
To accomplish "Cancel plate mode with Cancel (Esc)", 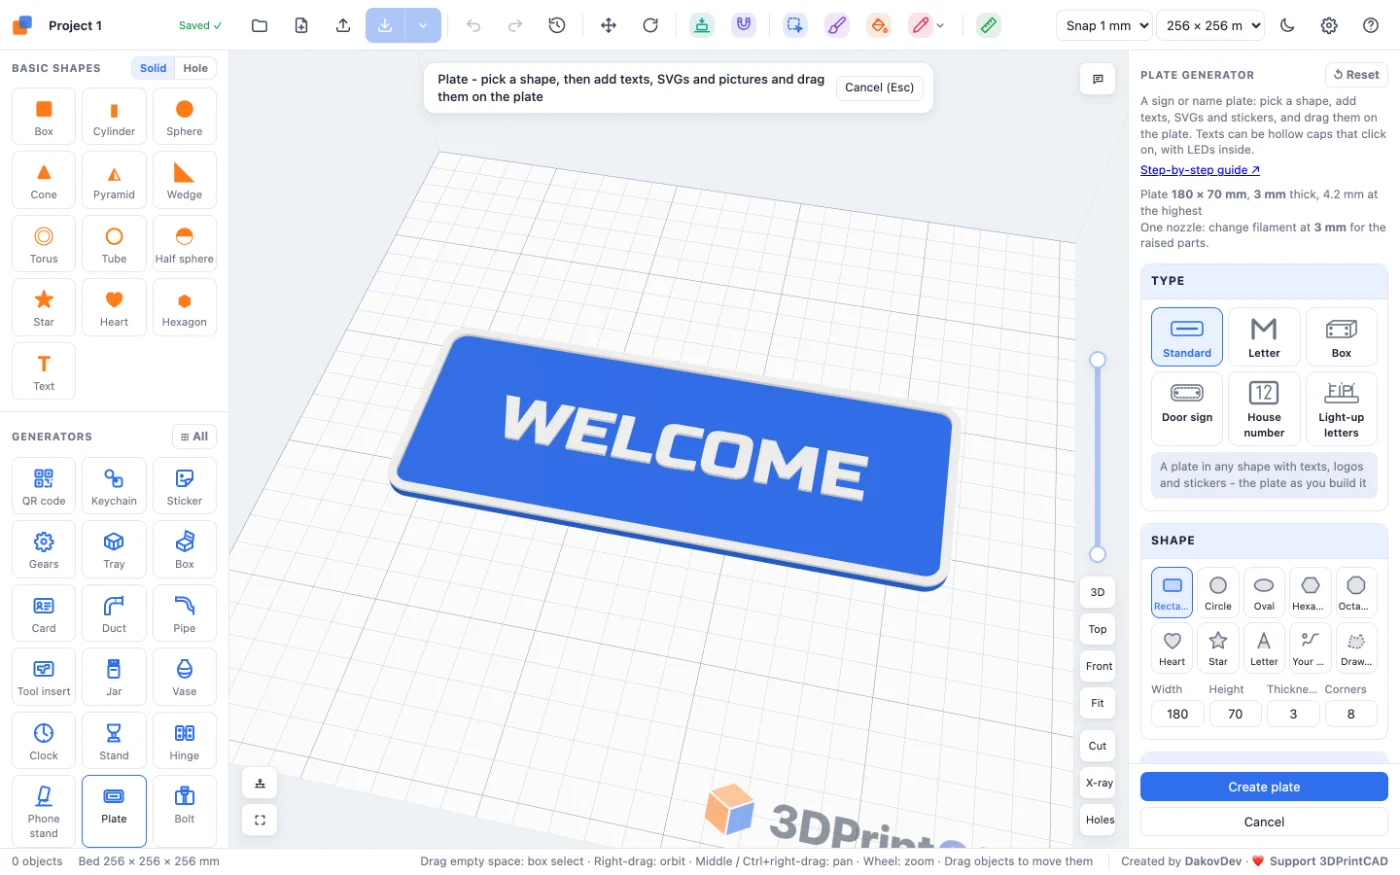I will tap(879, 88).
